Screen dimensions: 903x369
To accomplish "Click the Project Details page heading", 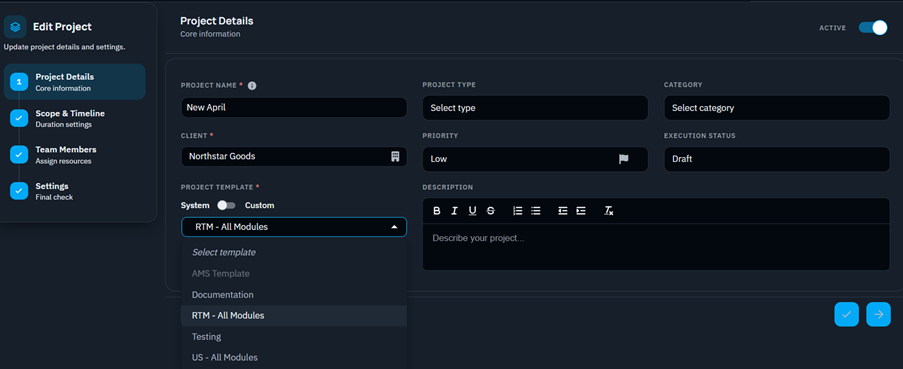I will point(217,21).
